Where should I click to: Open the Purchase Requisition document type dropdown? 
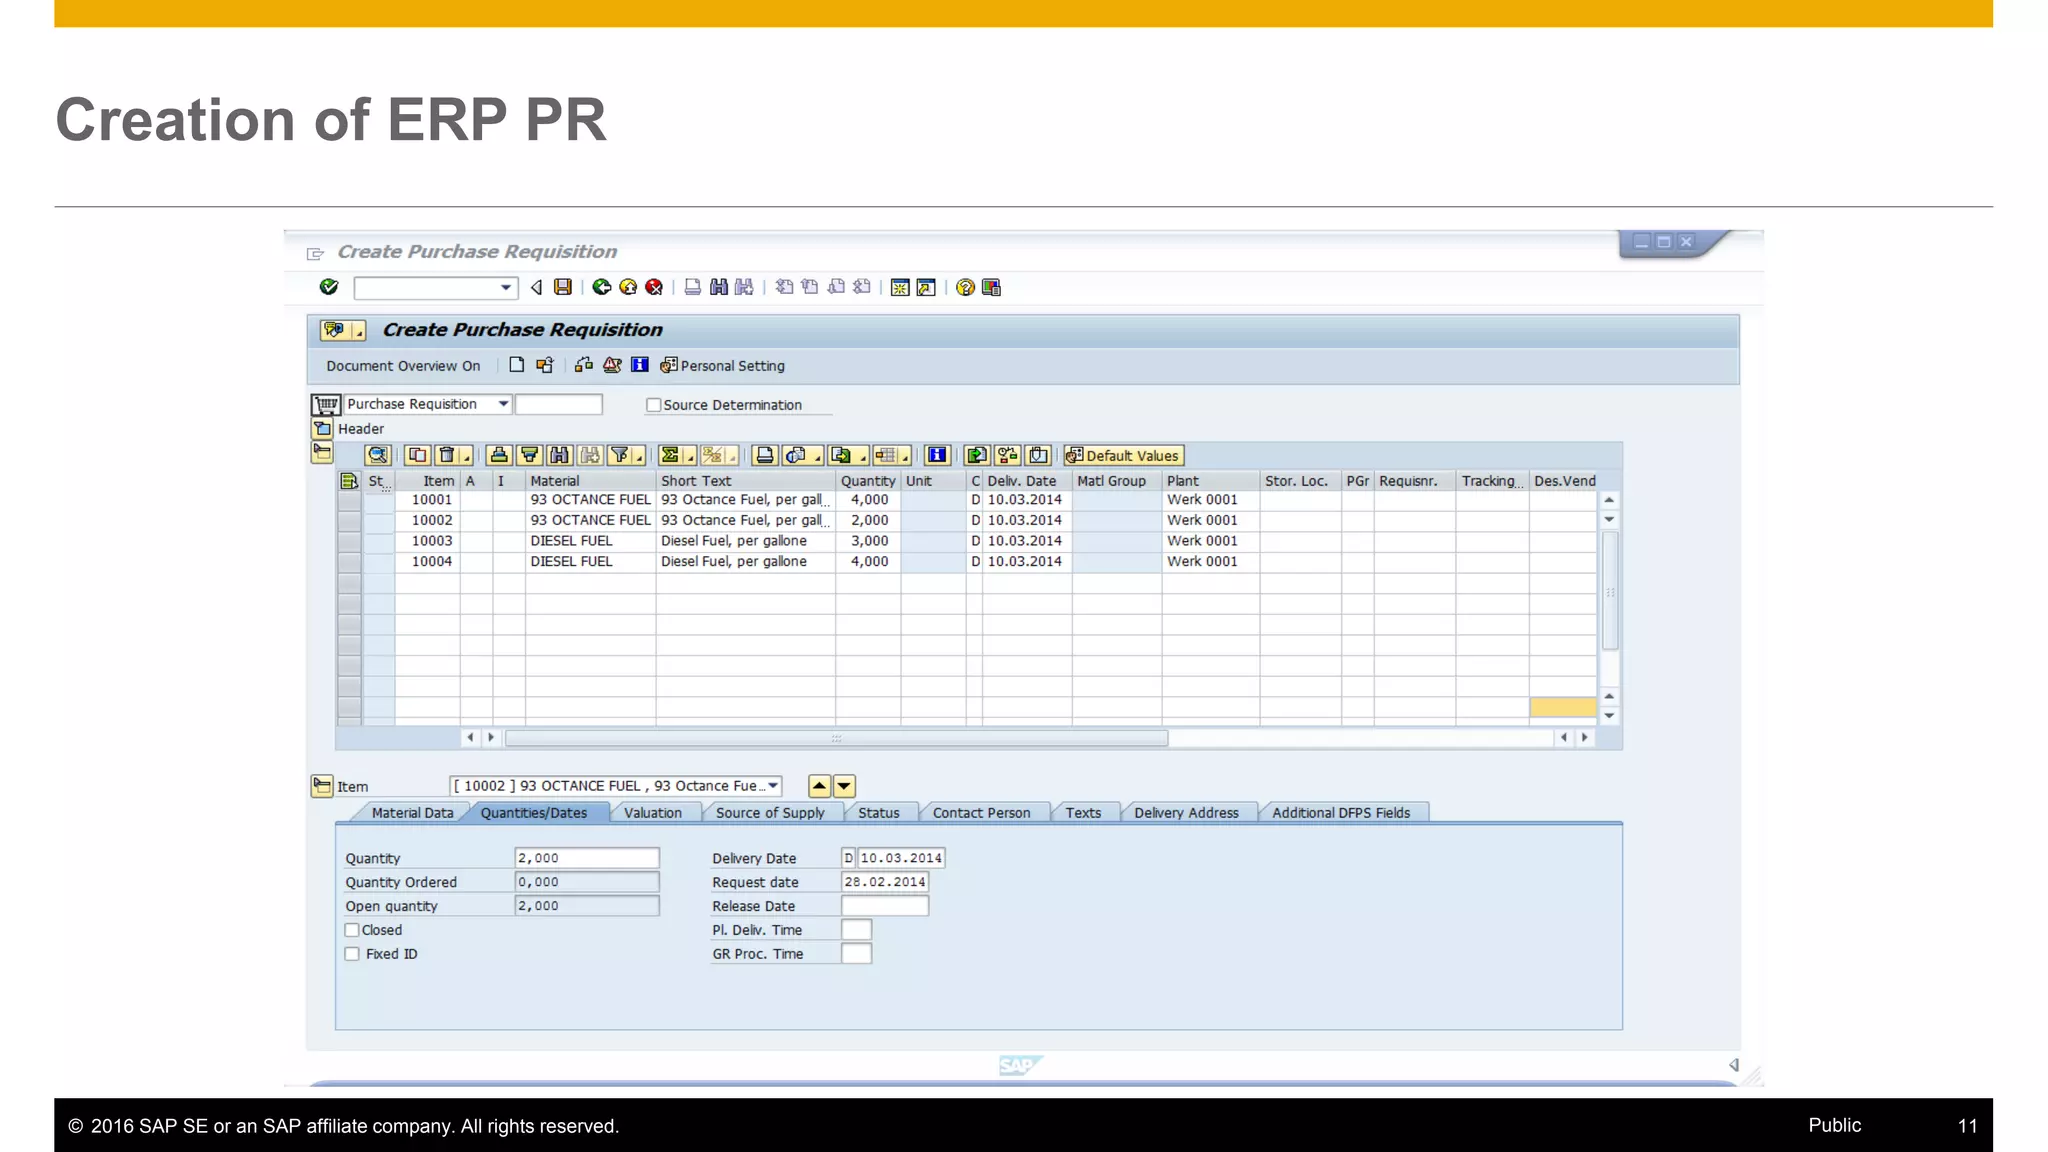(504, 404)
